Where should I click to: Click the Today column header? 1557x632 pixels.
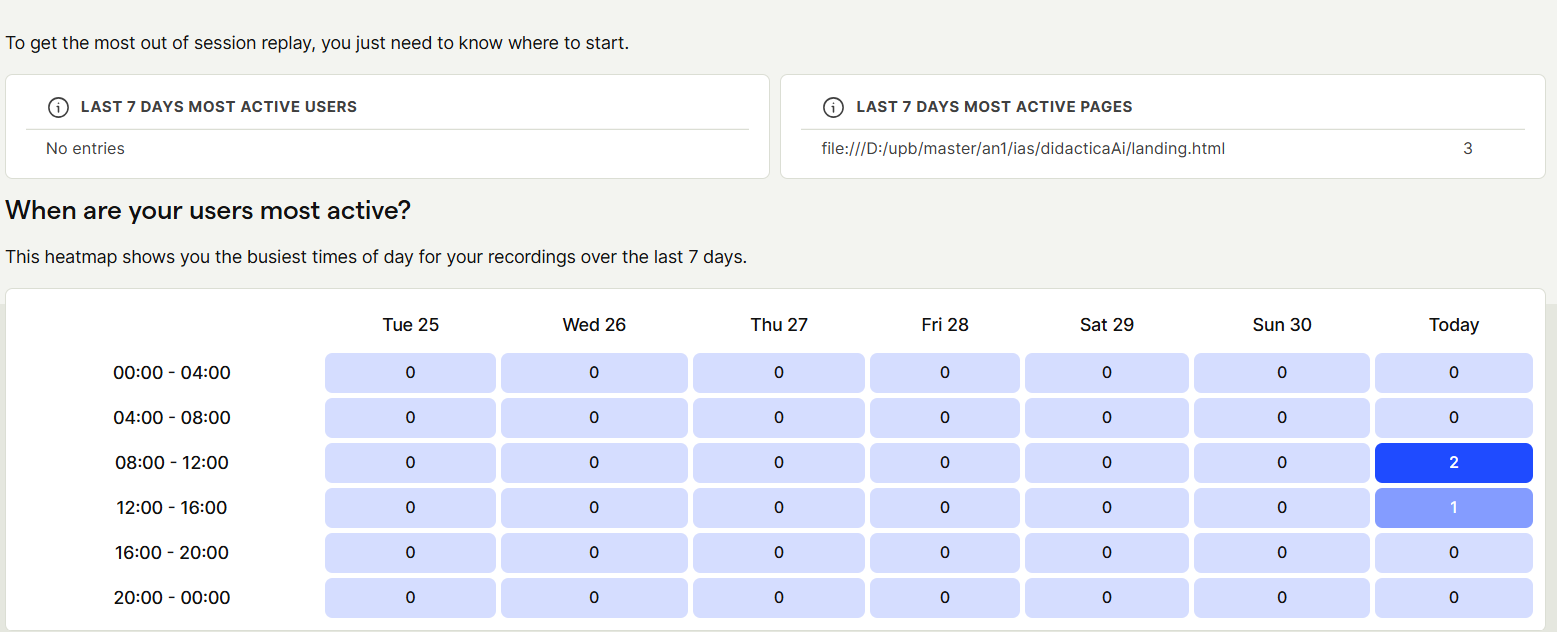(1453, 325)
